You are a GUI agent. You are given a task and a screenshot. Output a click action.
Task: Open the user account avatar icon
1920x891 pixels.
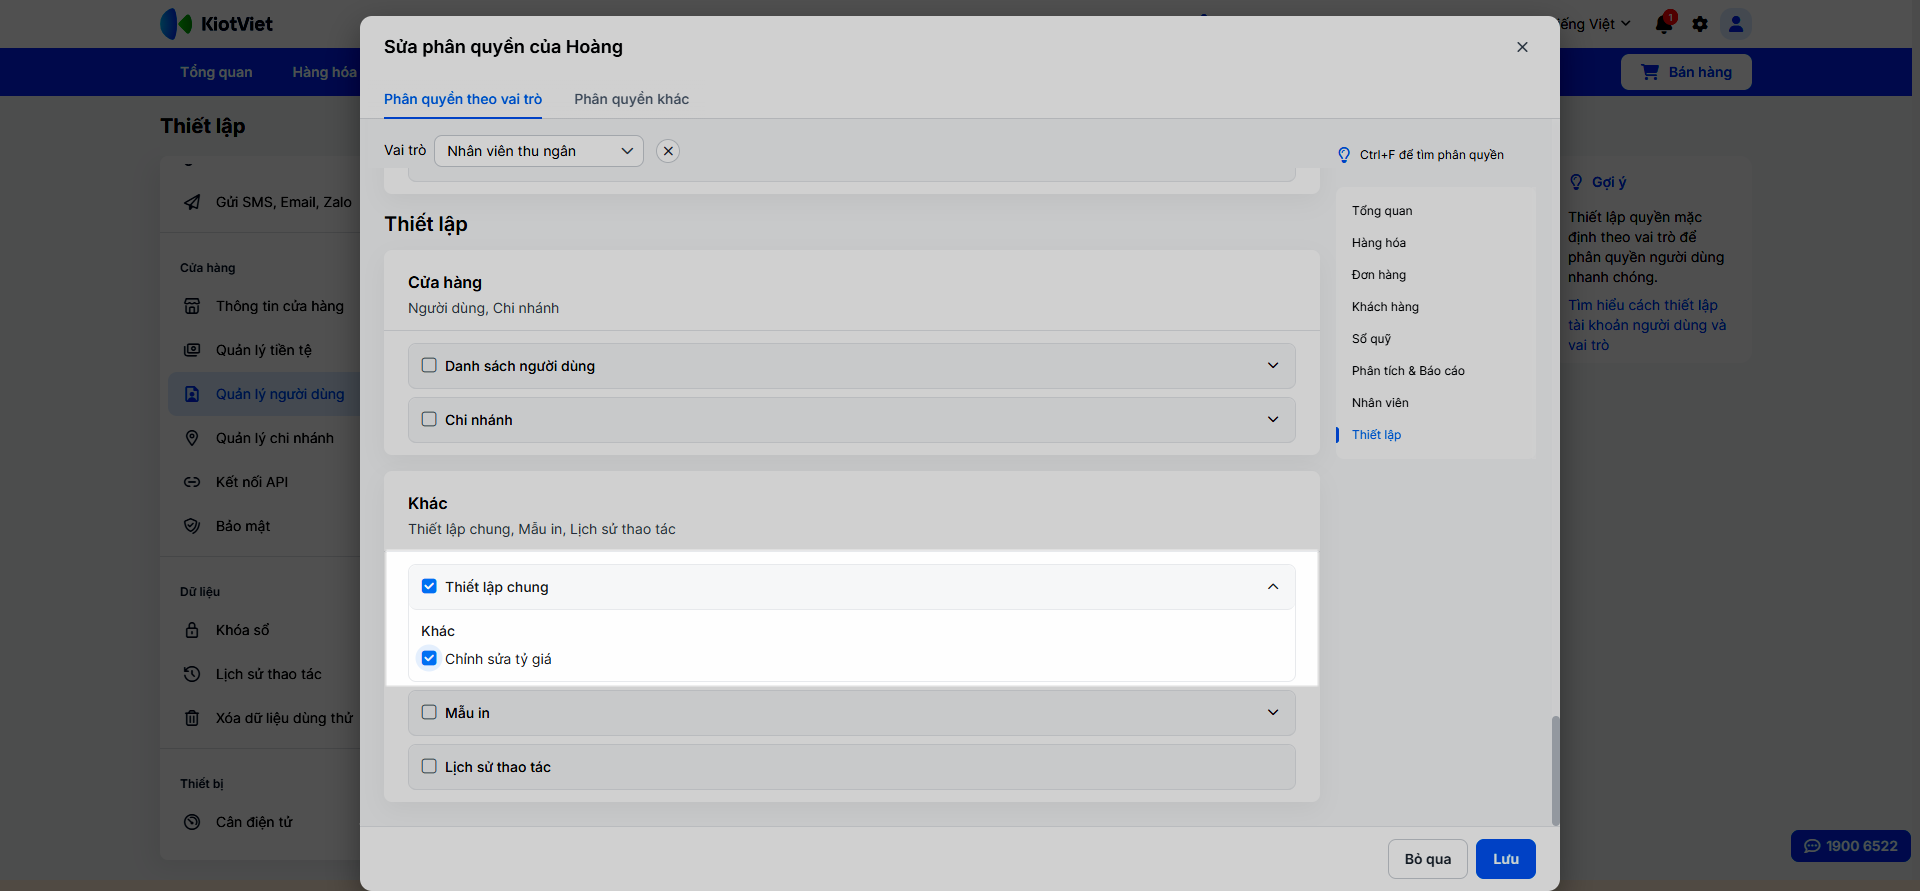[1736, 24]
